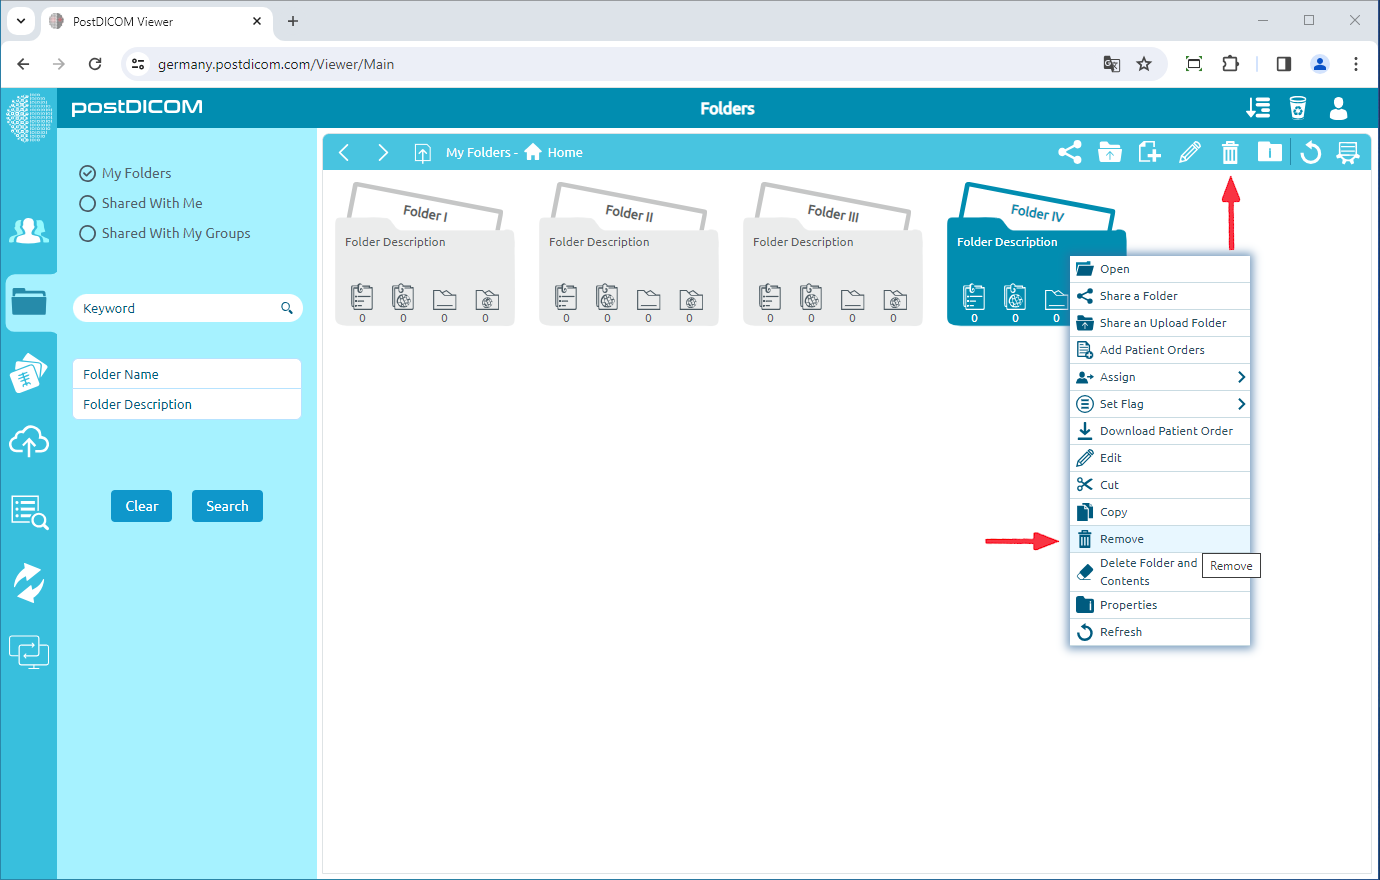Open folder Properties via the toolbar icon
This screenshot has width=1380, height=880.
click(x=1270, y=152)
